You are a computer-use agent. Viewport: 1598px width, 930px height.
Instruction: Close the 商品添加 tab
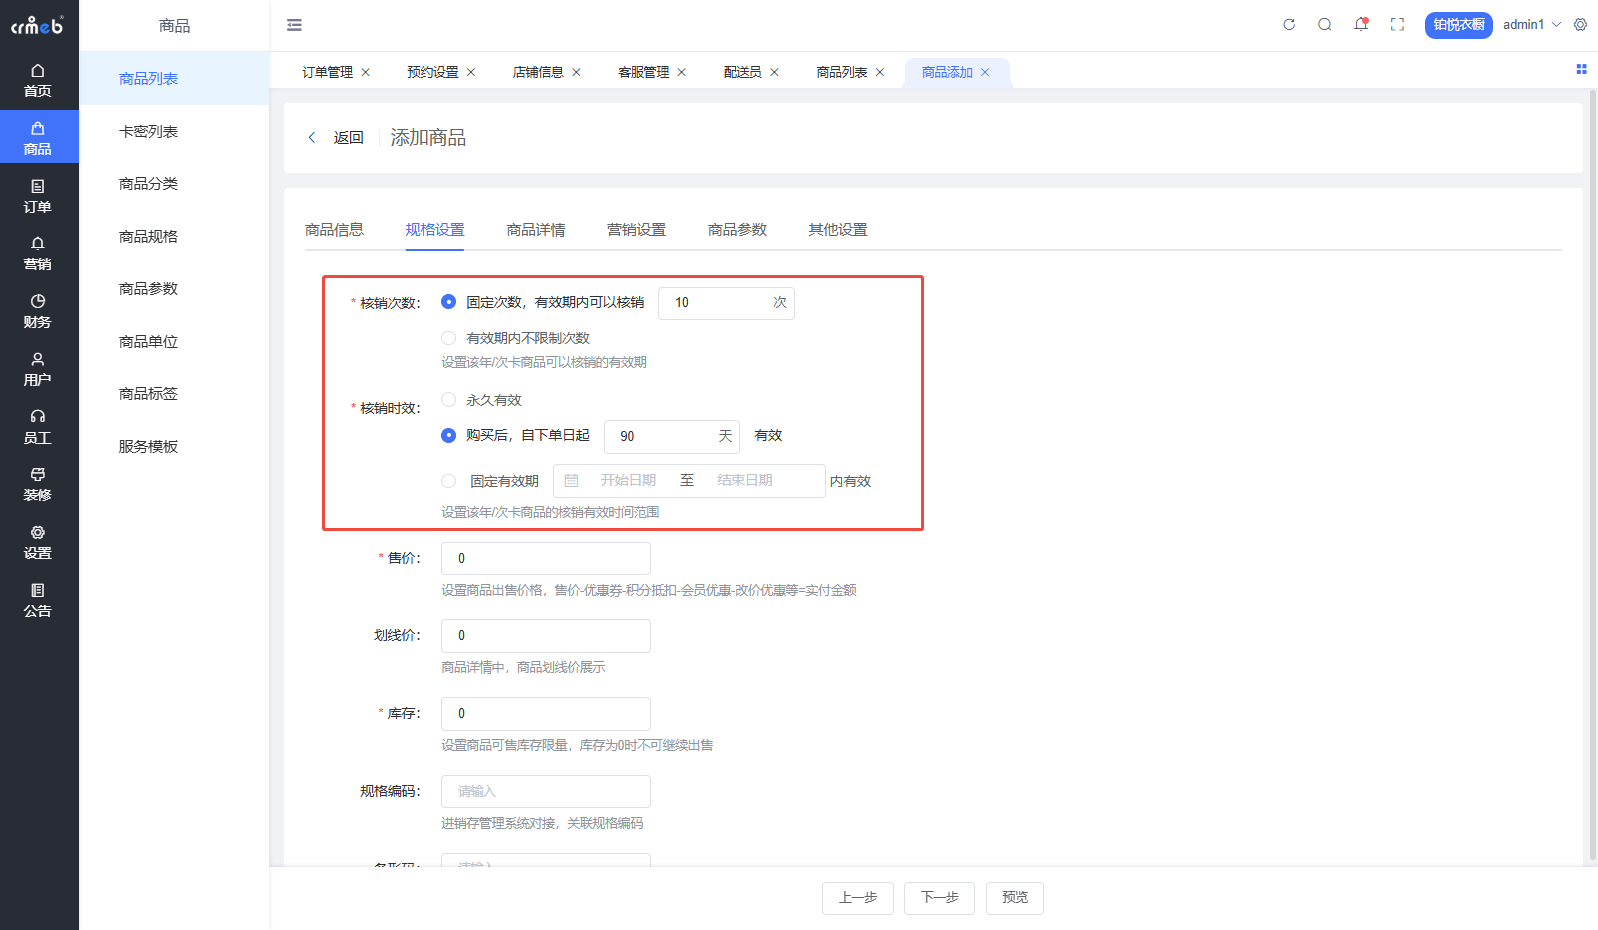tap(985, 72)
